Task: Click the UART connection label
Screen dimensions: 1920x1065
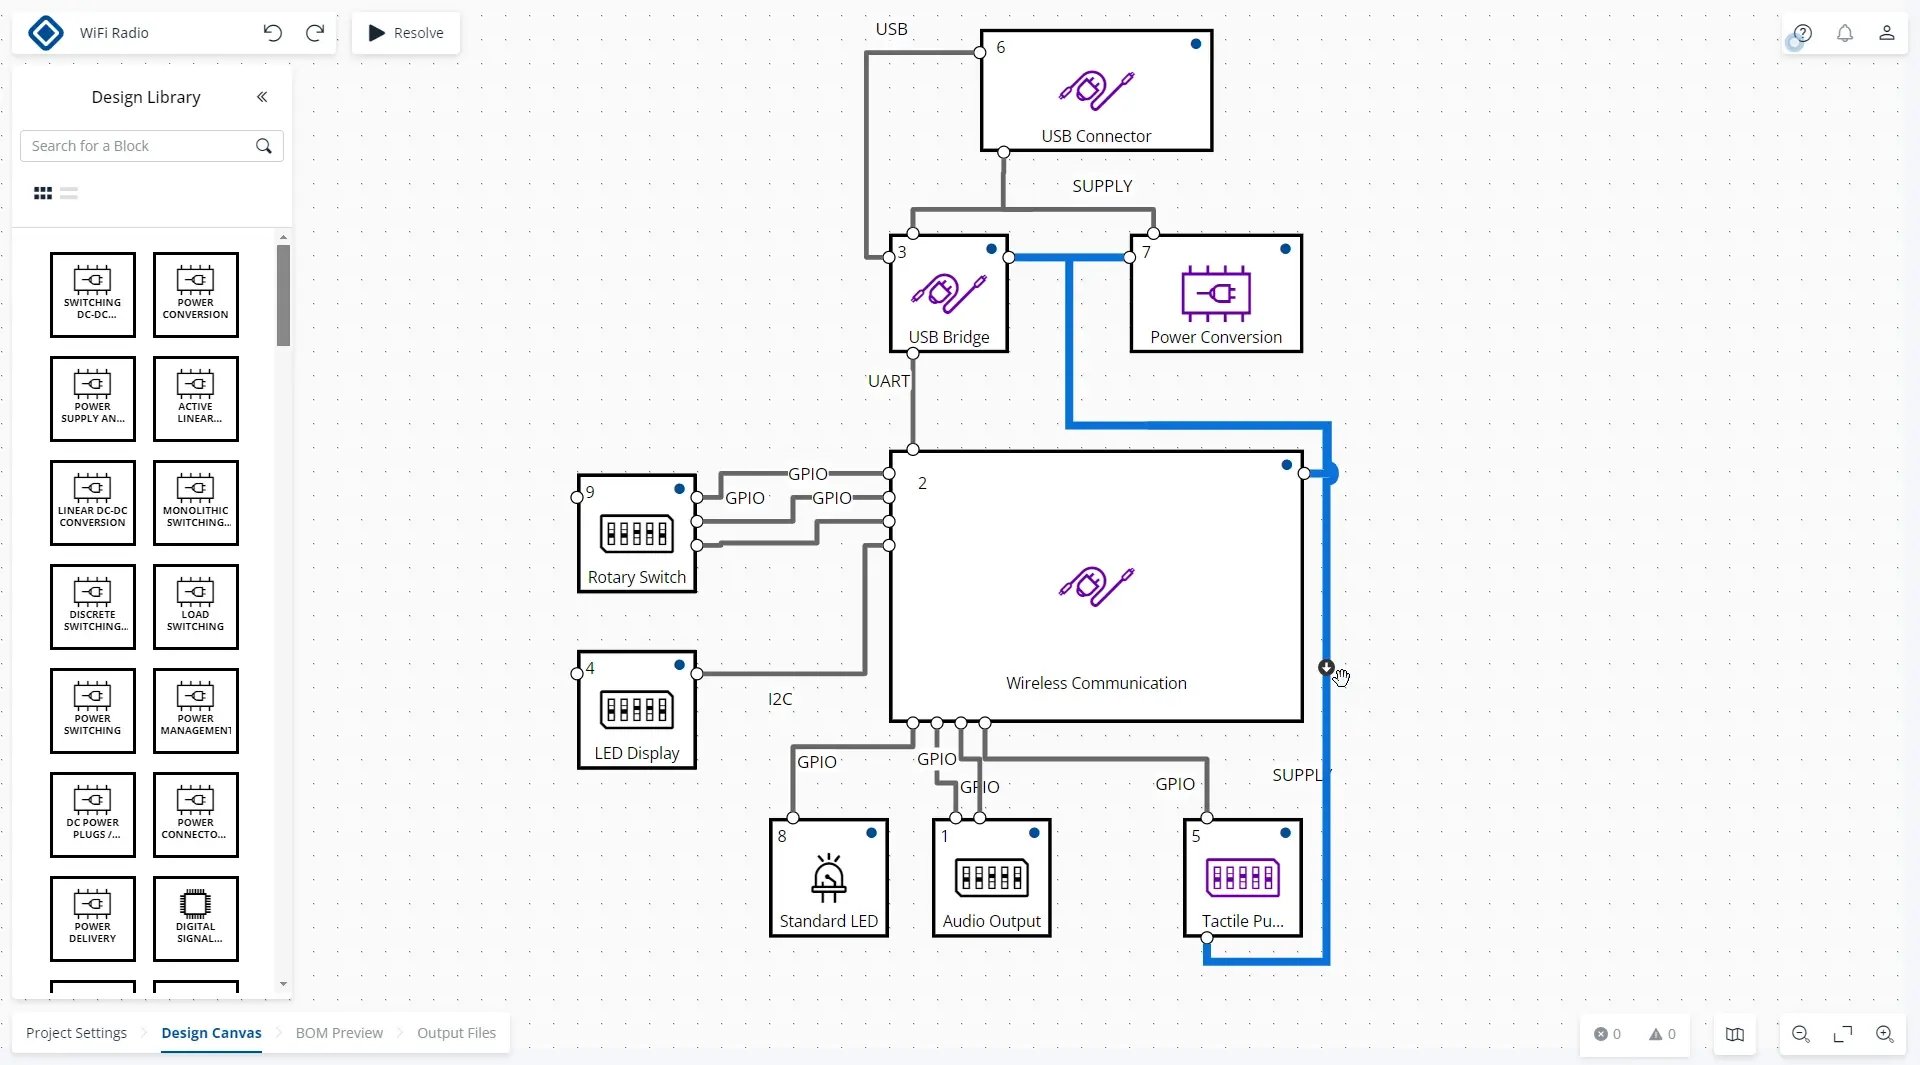Action: click(x=888, y=381)
